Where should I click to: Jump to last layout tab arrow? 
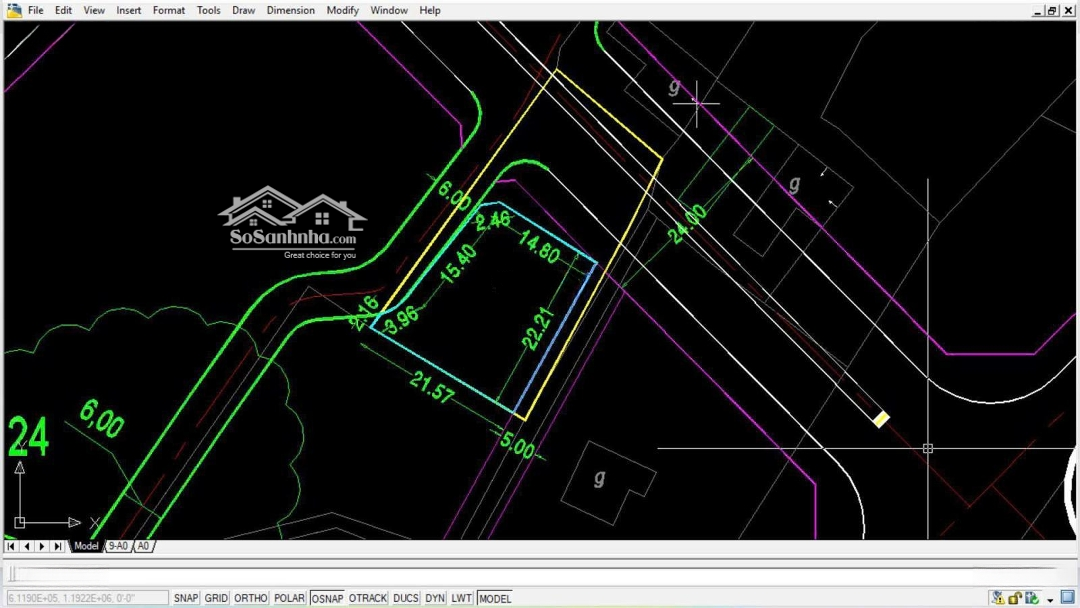pyautogui.click(x=58, y=546)
